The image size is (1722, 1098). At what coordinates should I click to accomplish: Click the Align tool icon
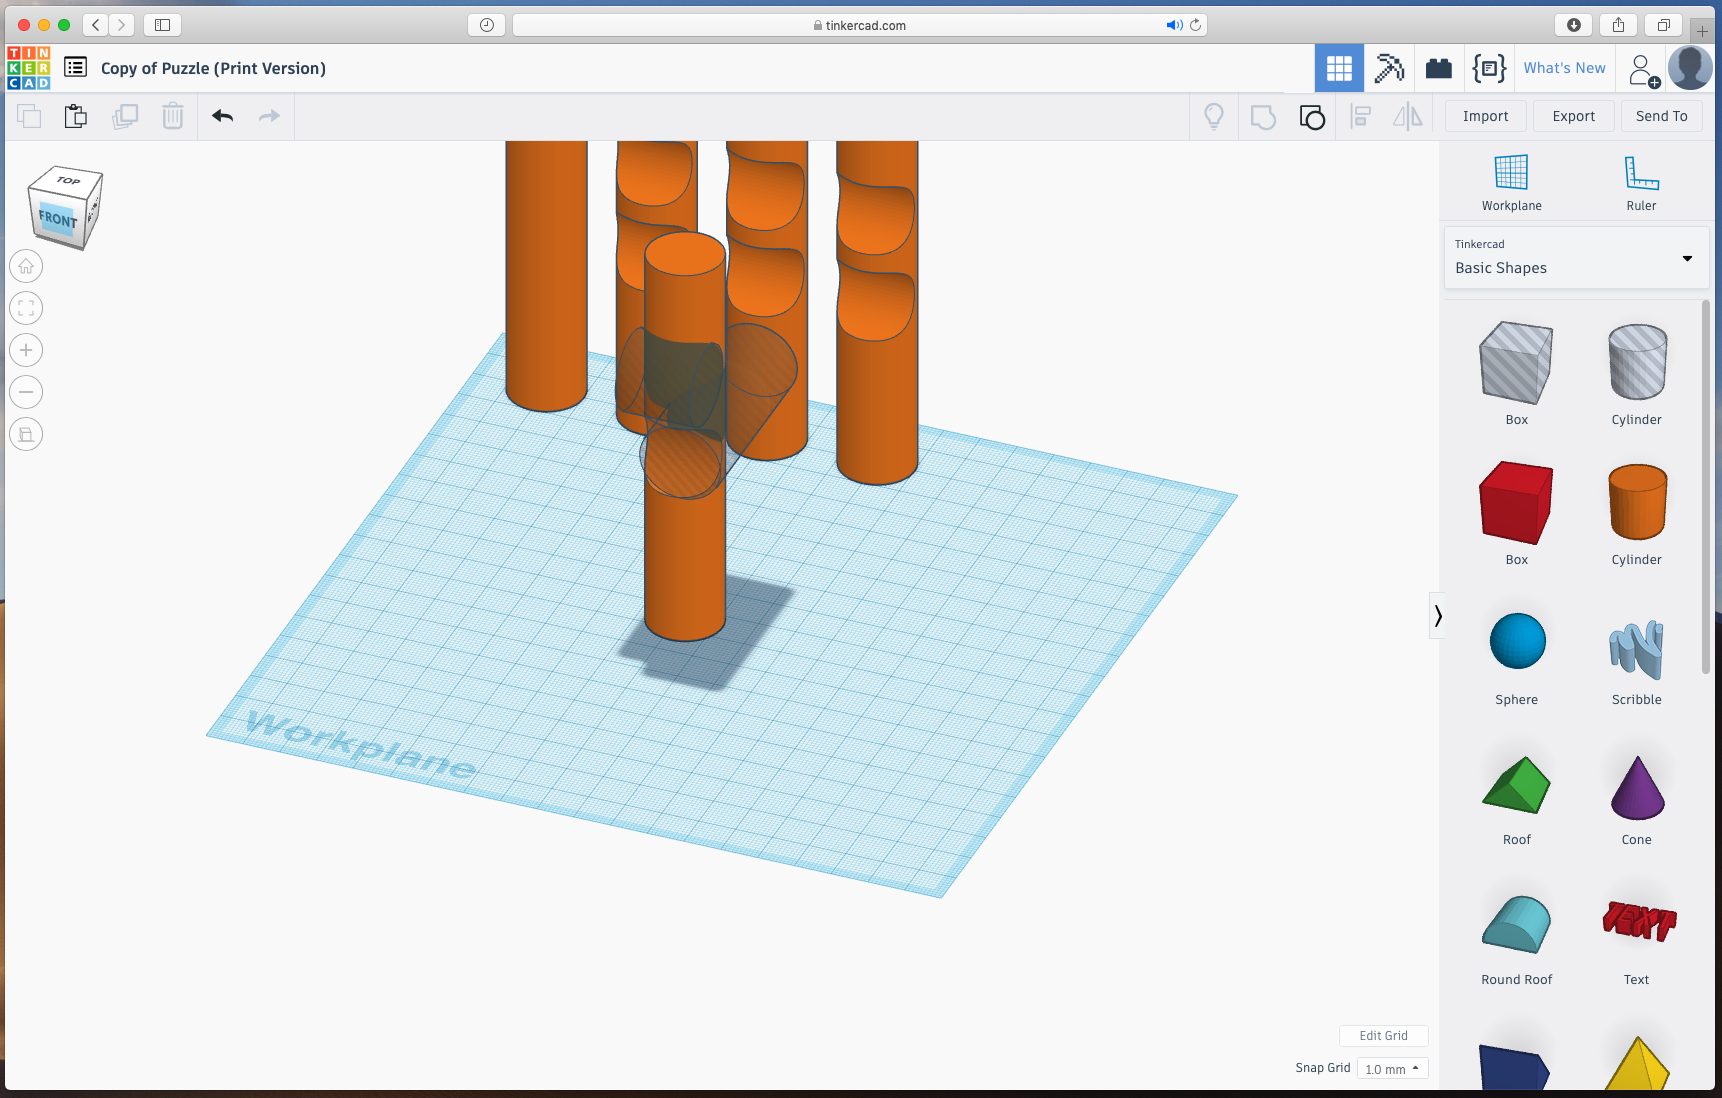coord(1360,117)
